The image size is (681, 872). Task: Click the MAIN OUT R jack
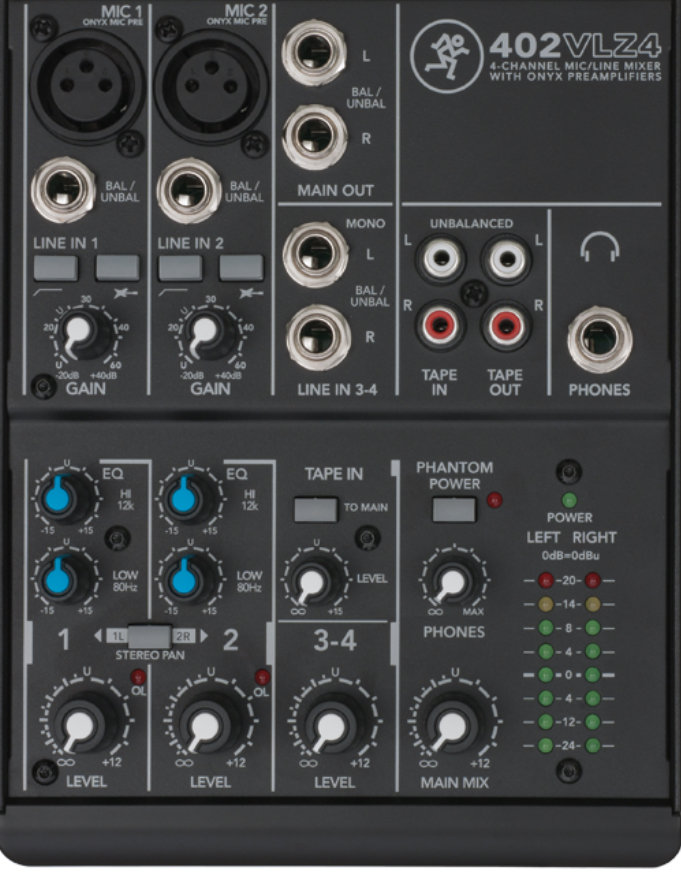tap(315, 137)
